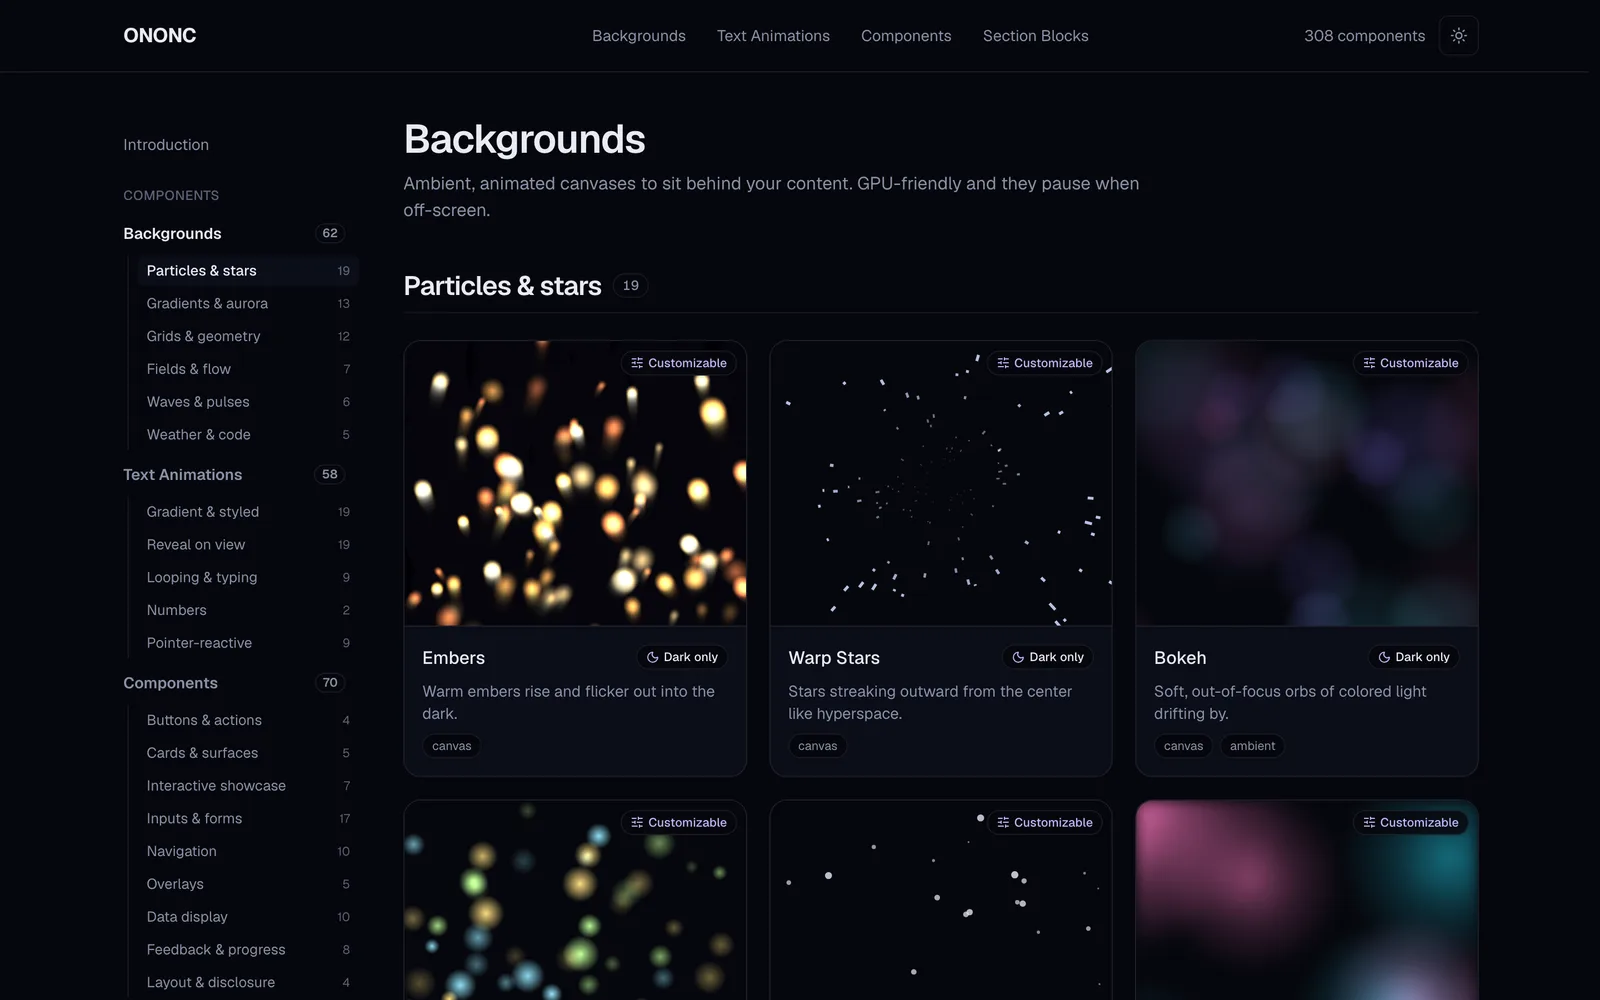The image size is (1600, 1000).
Task: Click the Customizable sliders icon on Embers
Action: coord(637,363)
